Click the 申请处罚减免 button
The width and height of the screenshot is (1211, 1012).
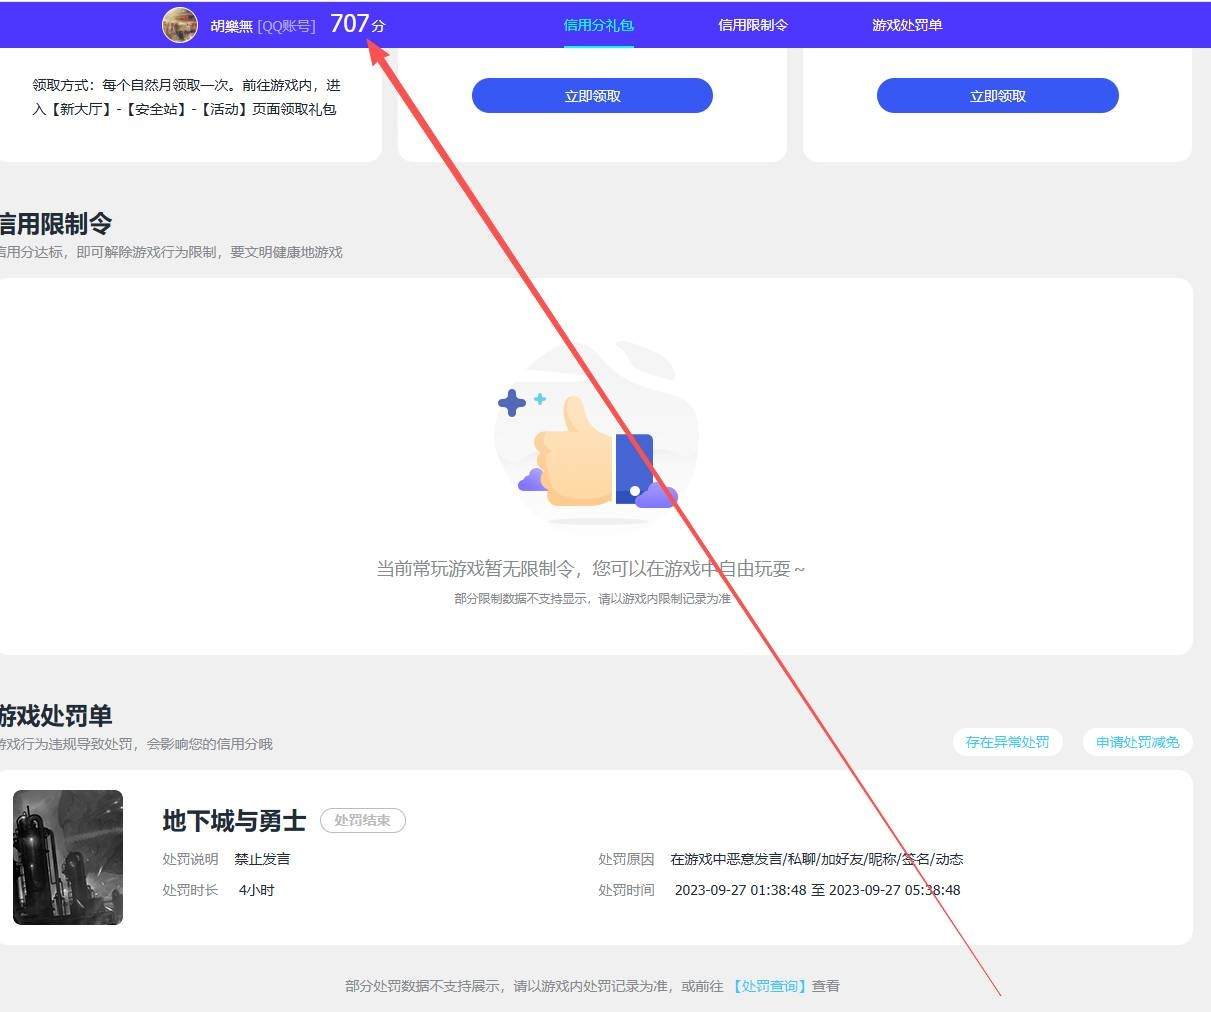point(1137,742)
